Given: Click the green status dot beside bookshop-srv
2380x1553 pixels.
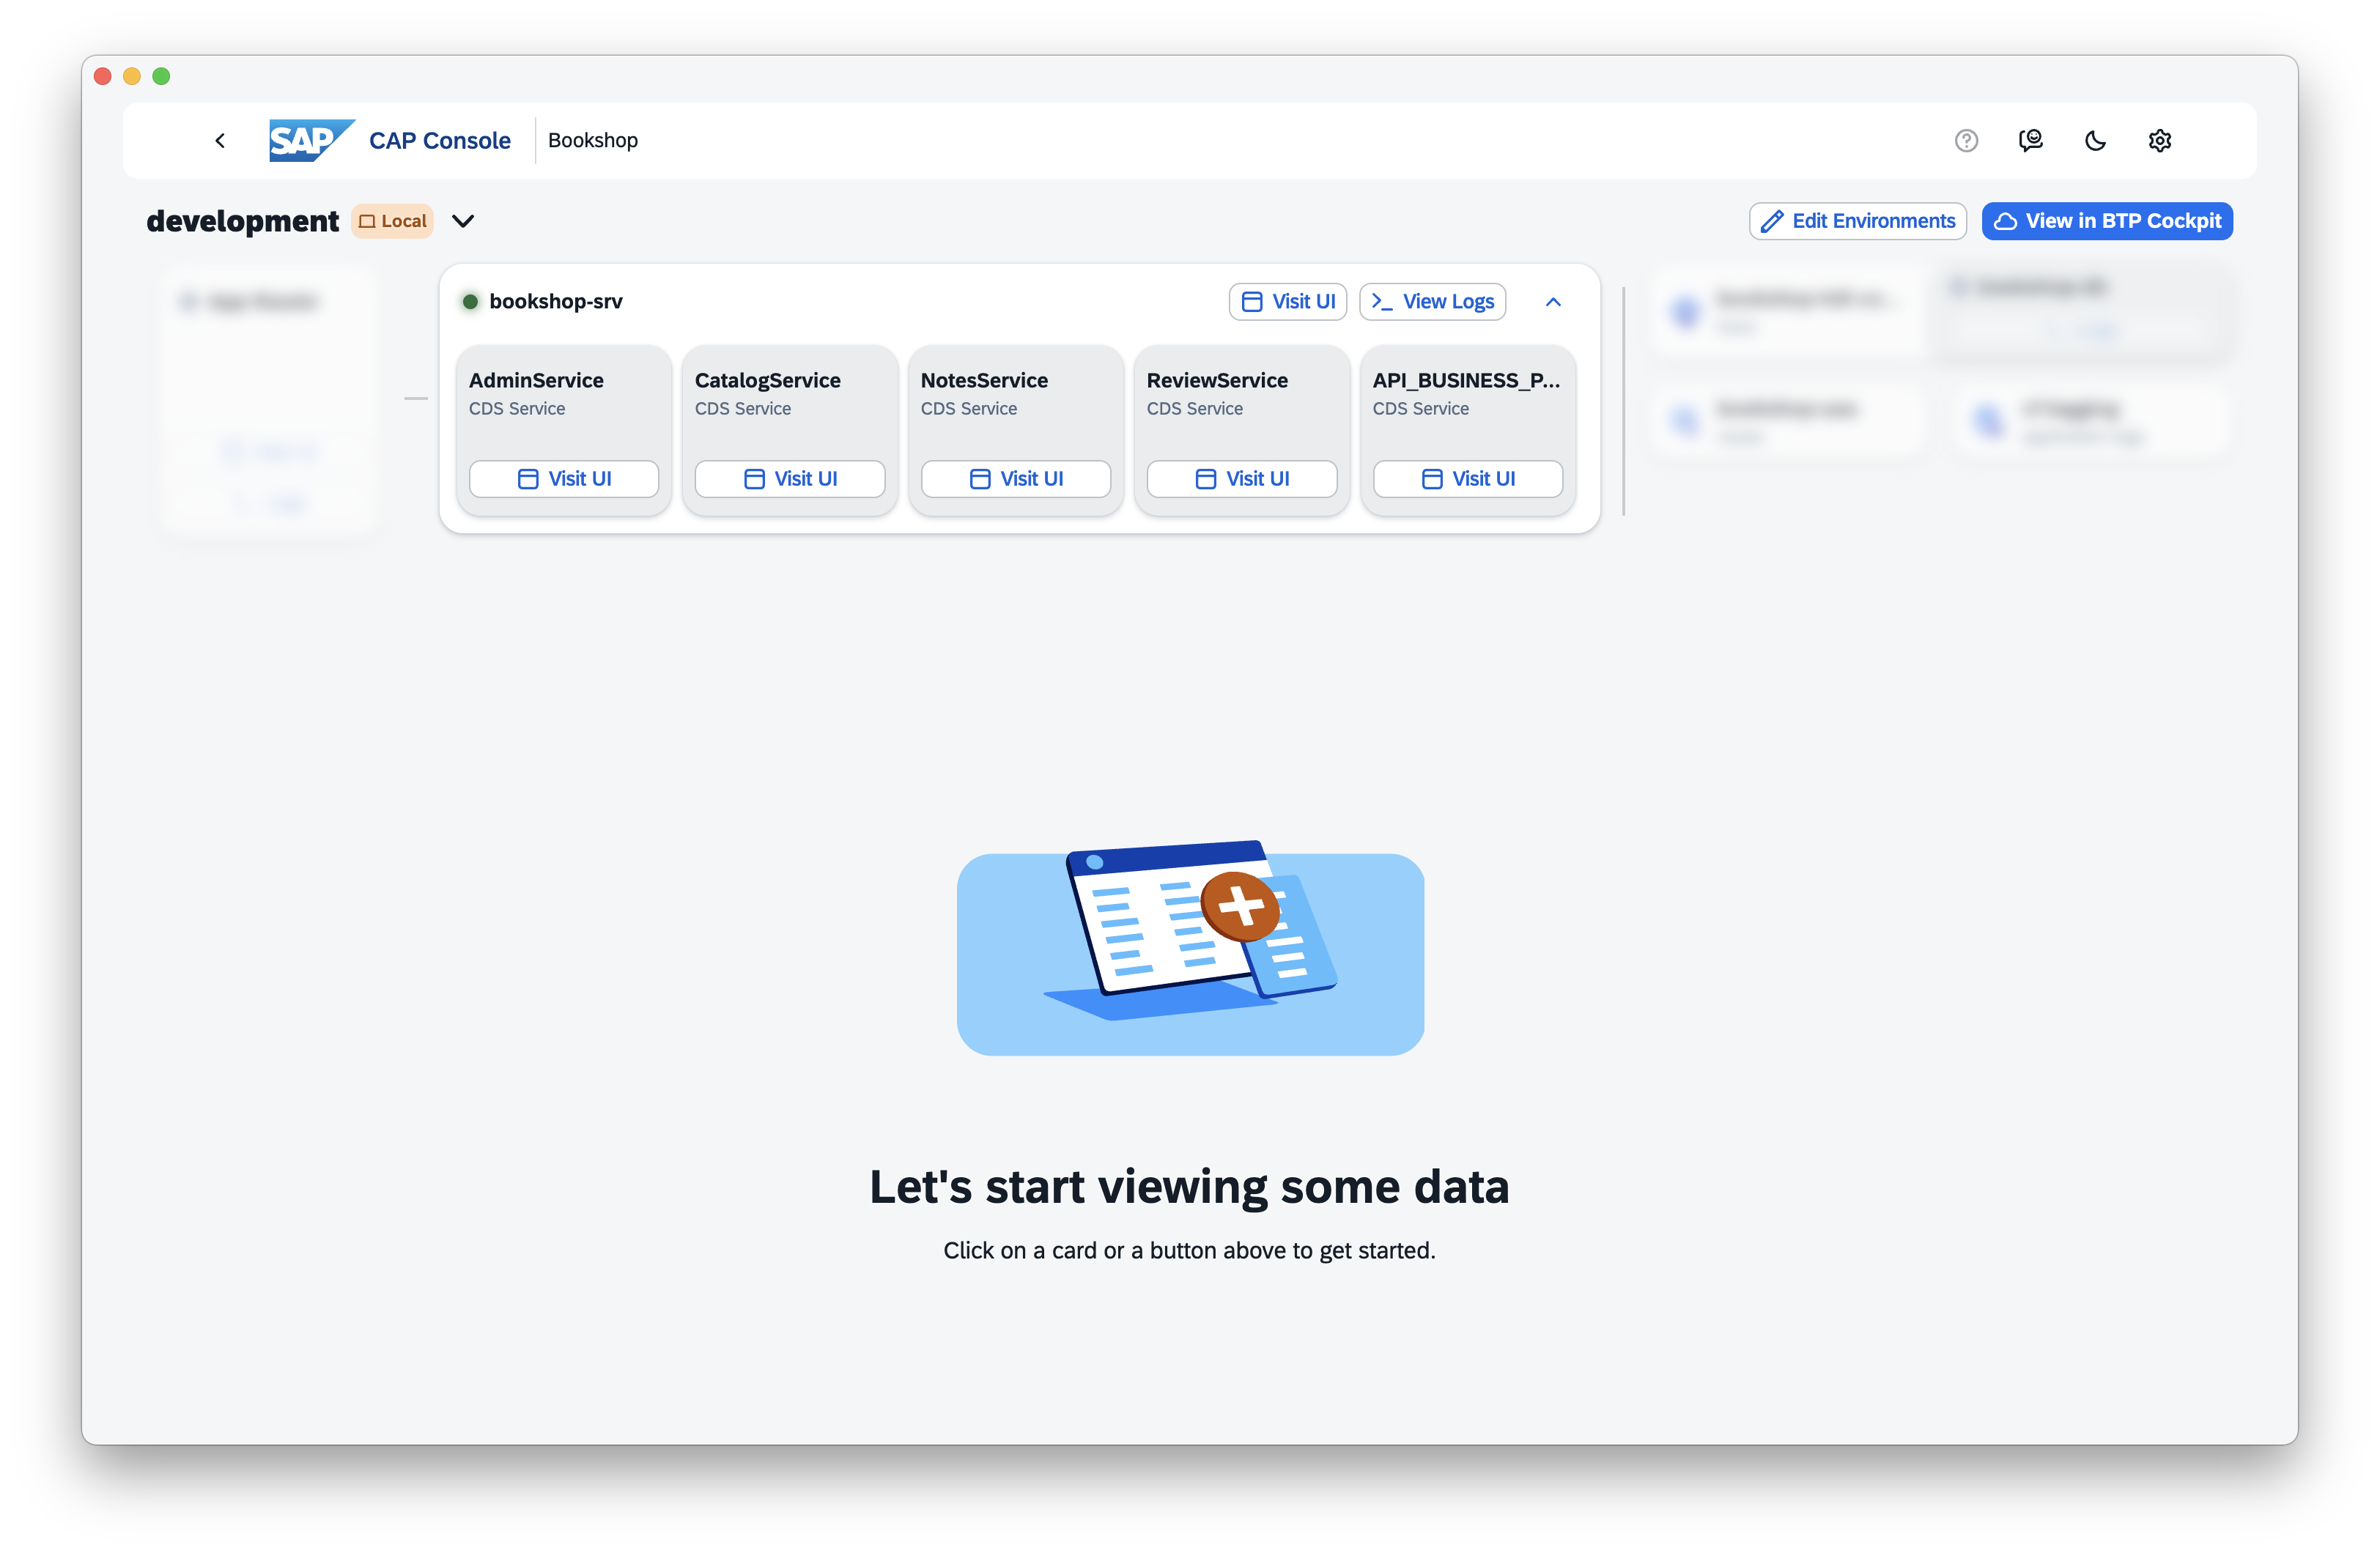Looking at the screenshot, I should click(471, 301).
